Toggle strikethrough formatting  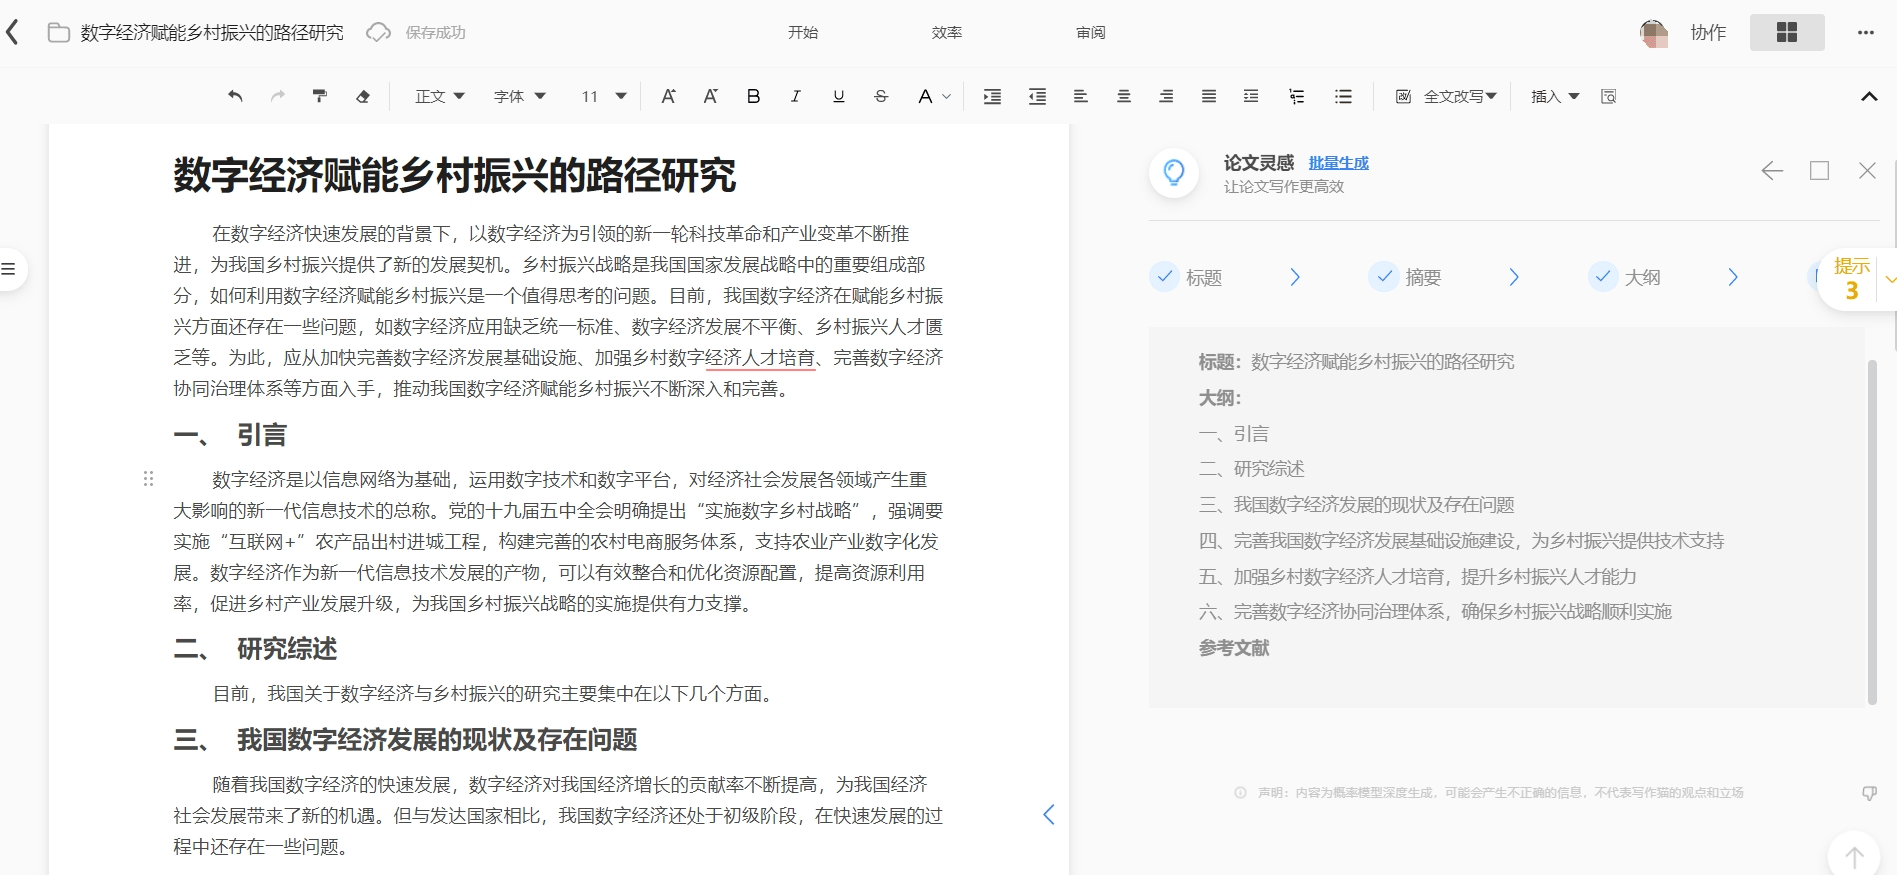pos(881,96)
